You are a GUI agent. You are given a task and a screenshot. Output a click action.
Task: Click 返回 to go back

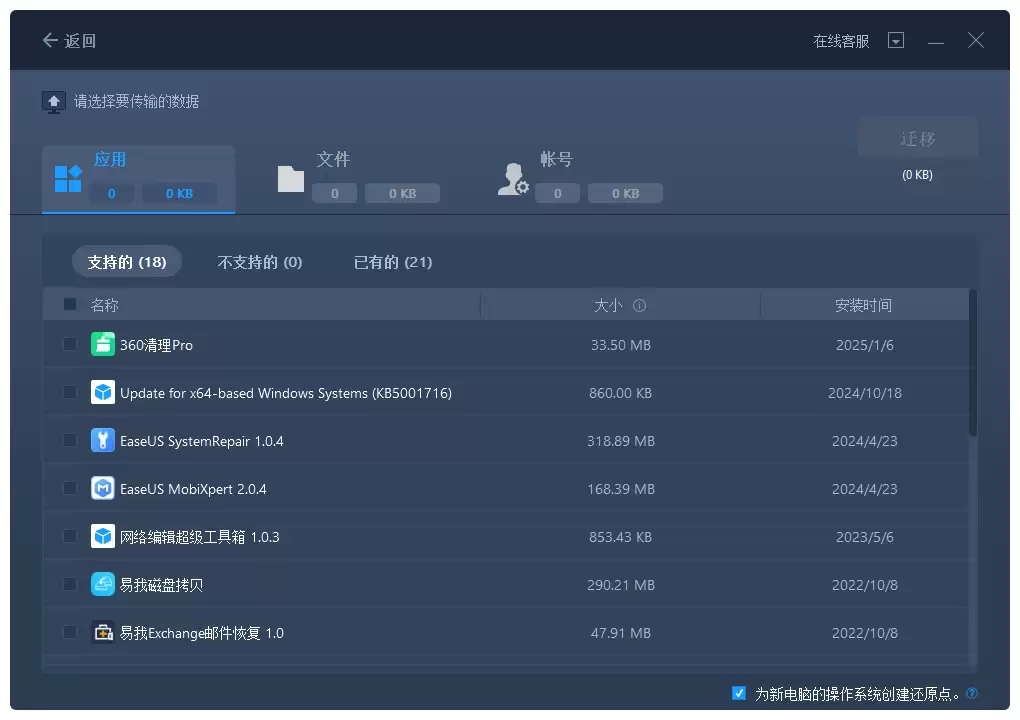click(68, 40)
